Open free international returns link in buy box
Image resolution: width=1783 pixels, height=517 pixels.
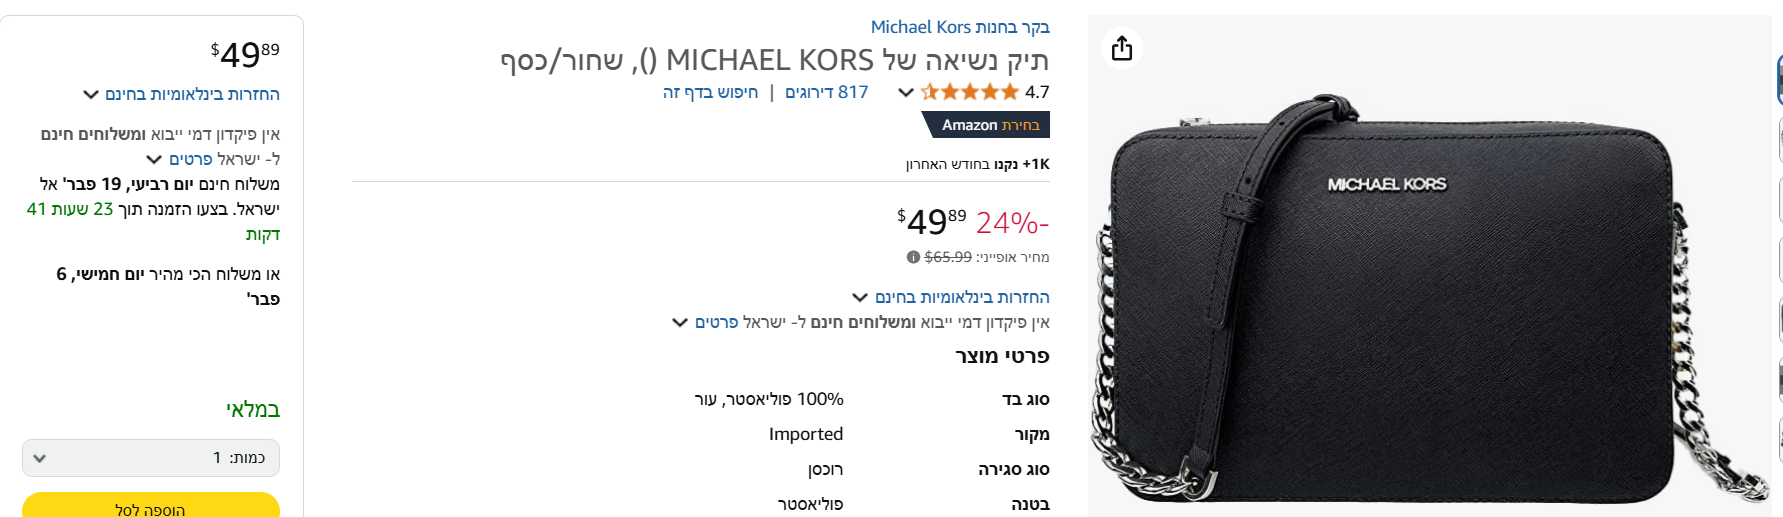[x=192, y=94]
